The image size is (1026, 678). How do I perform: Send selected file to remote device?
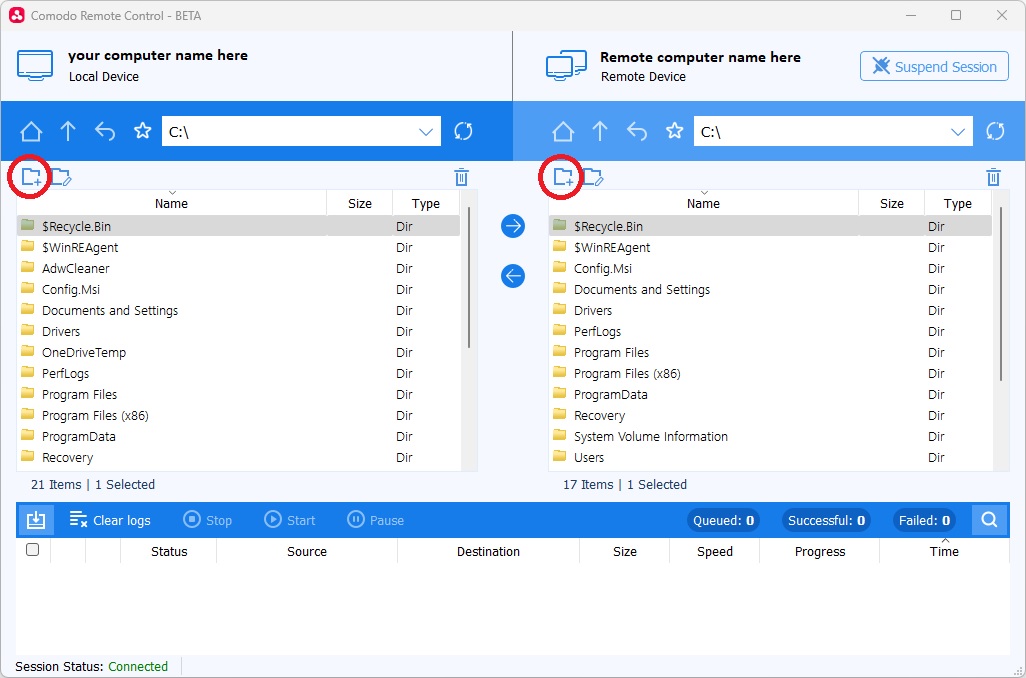513,226
